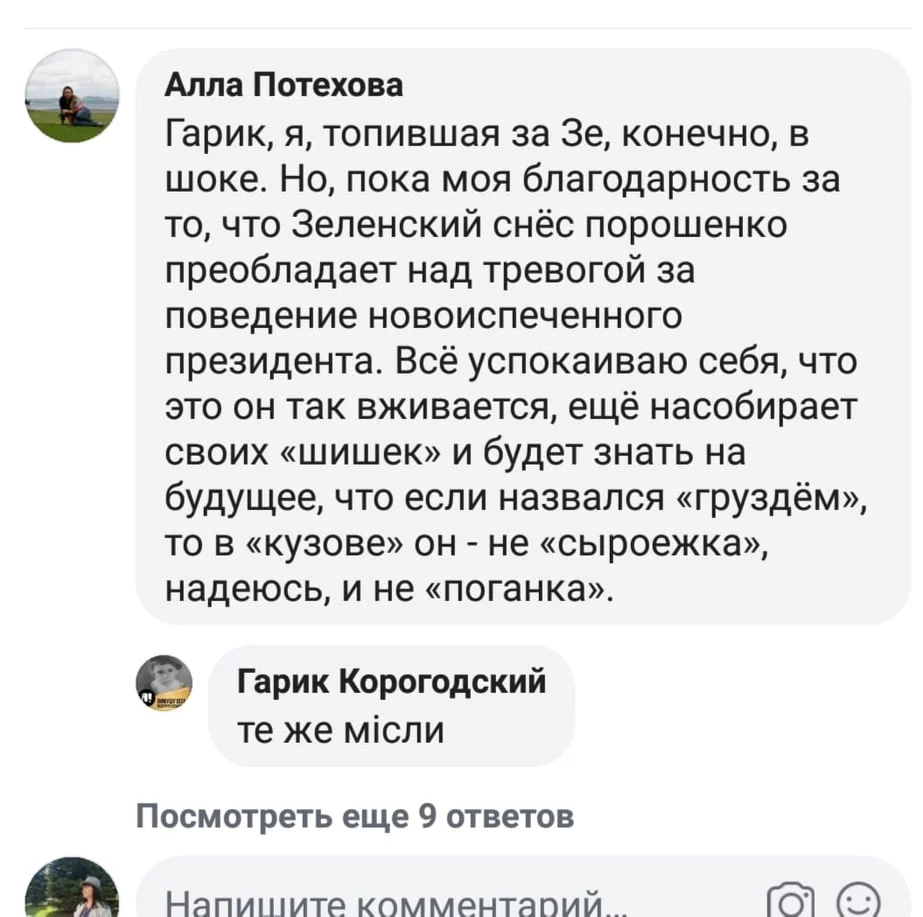Expand «Посмотреть еще 9 ответов» replies
This screenshot has height=917, width=923.
point(355,816)
